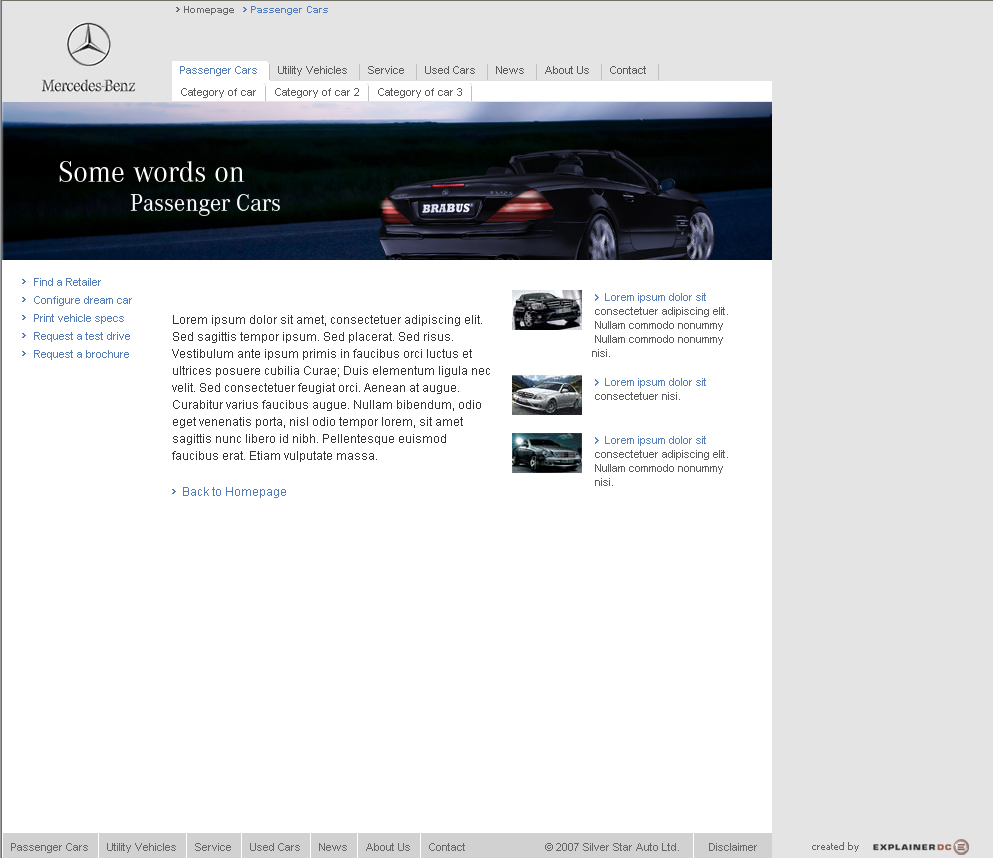The height and width of the screenshot is (858, 993).
Task: Open the Configure dream car link
Action: pos(82,301)
